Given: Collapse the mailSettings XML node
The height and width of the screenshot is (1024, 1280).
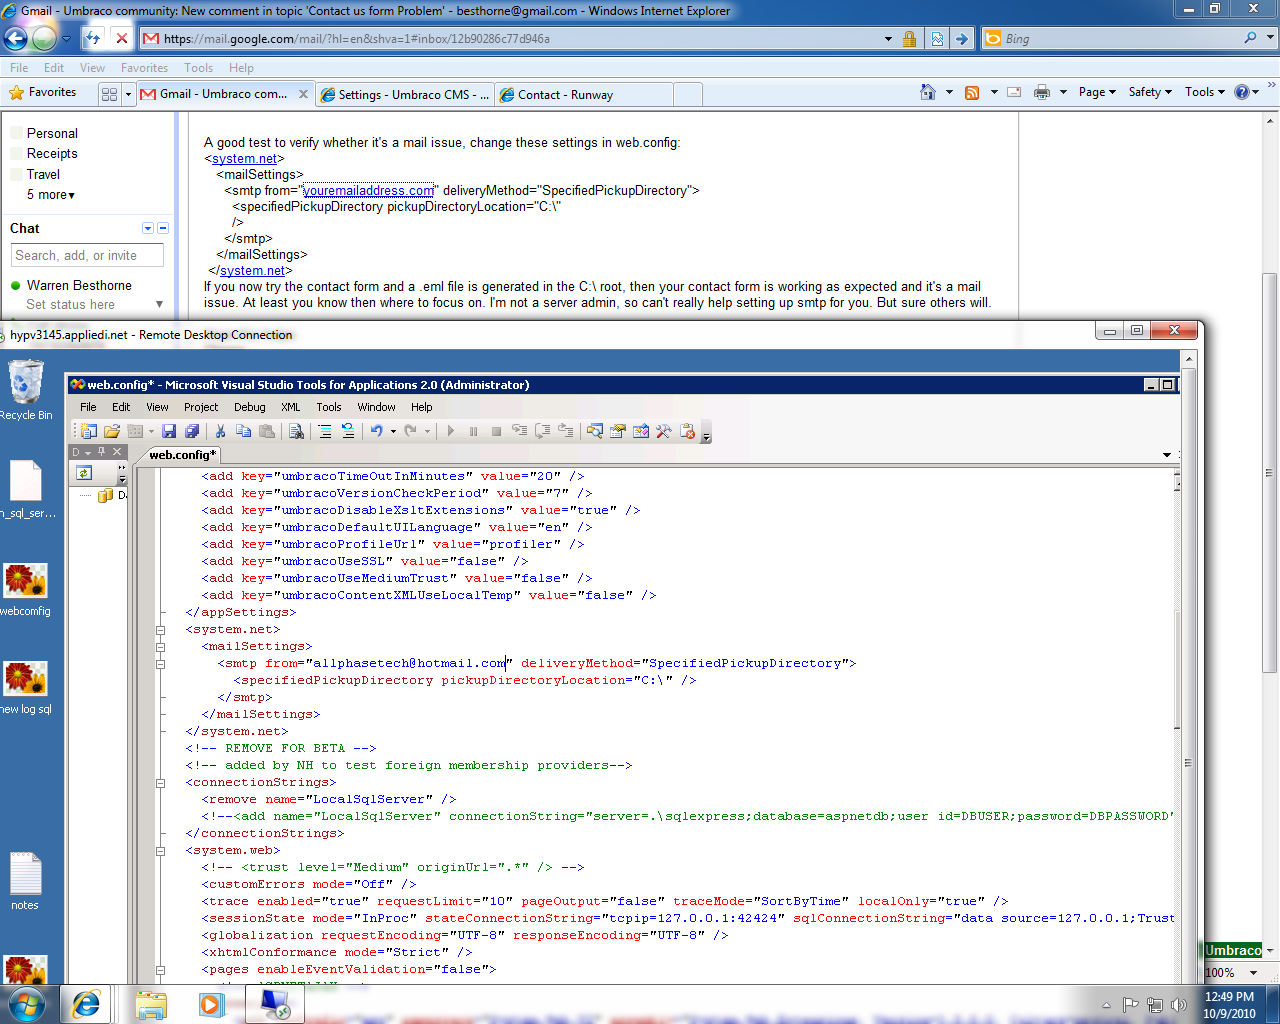Looking at the screenshot, I should pyautogui.click(x=160, y=647).
